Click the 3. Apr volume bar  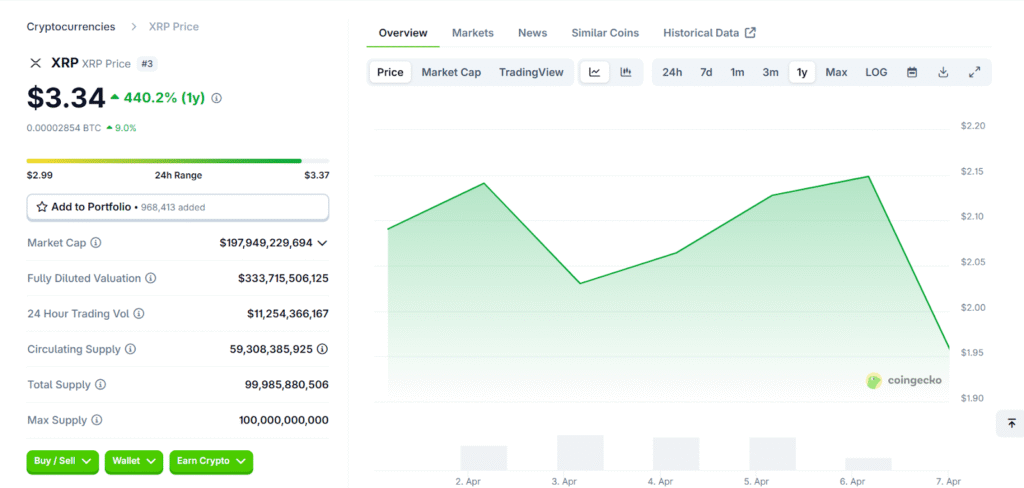[x=580, y=453]
